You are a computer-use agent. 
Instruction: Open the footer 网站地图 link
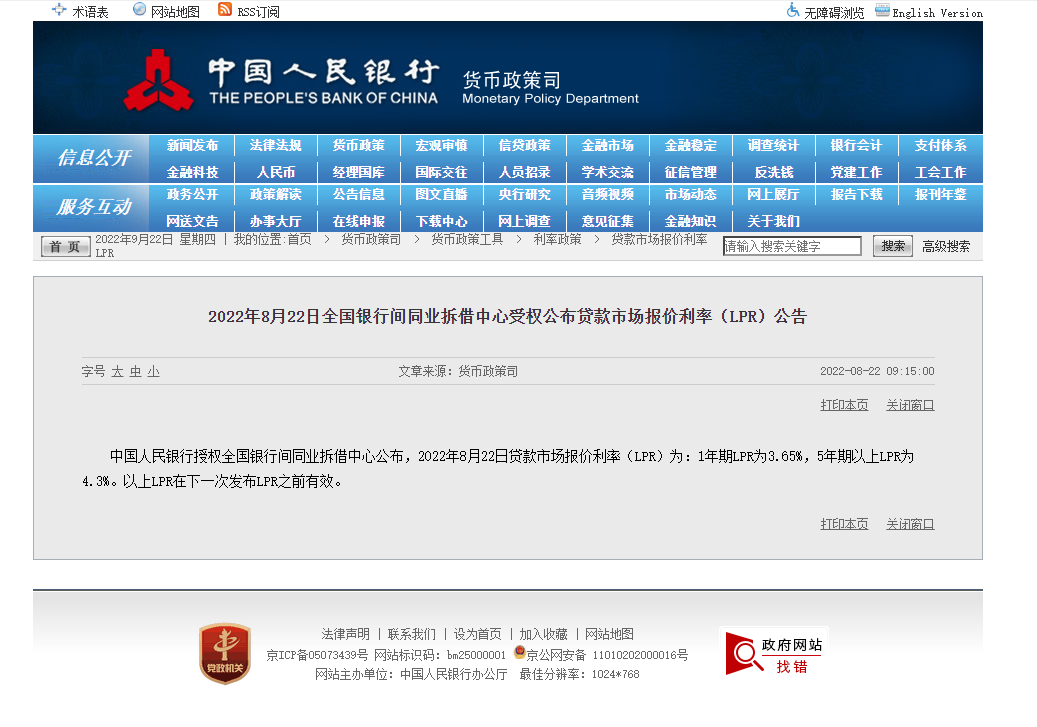[609, 634]
